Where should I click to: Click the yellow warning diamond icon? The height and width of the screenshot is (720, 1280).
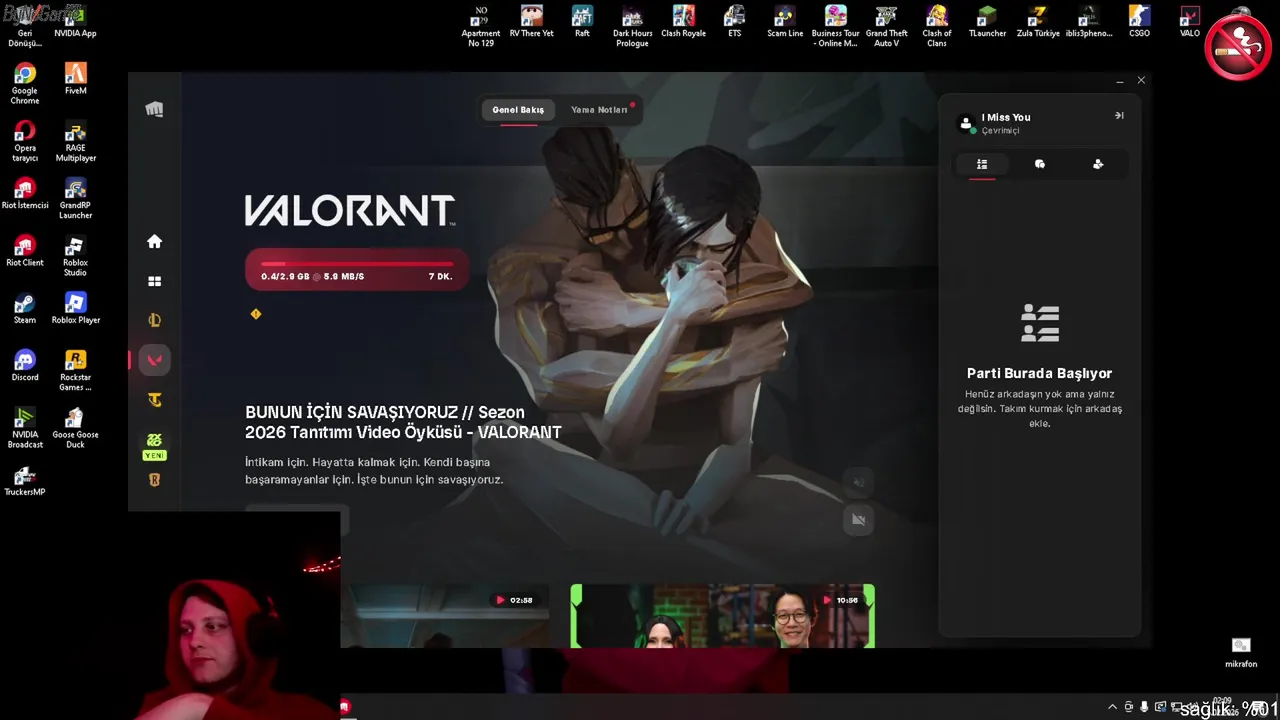click(255, 314)
